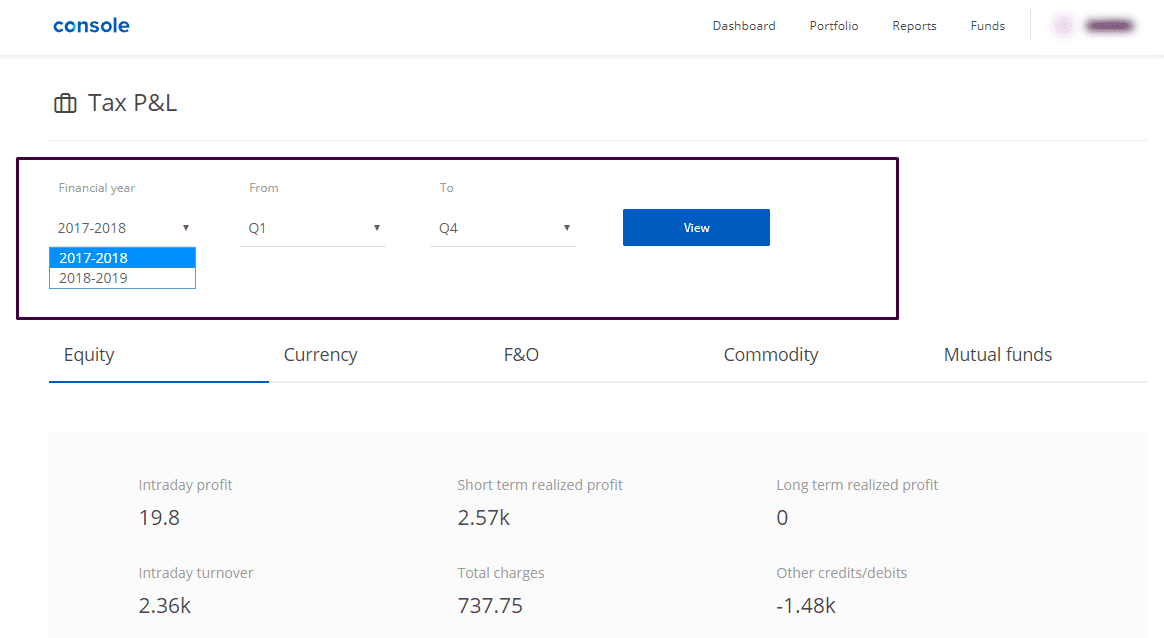
Task: Open the blurred user avatar
Action: [1063, 26]
